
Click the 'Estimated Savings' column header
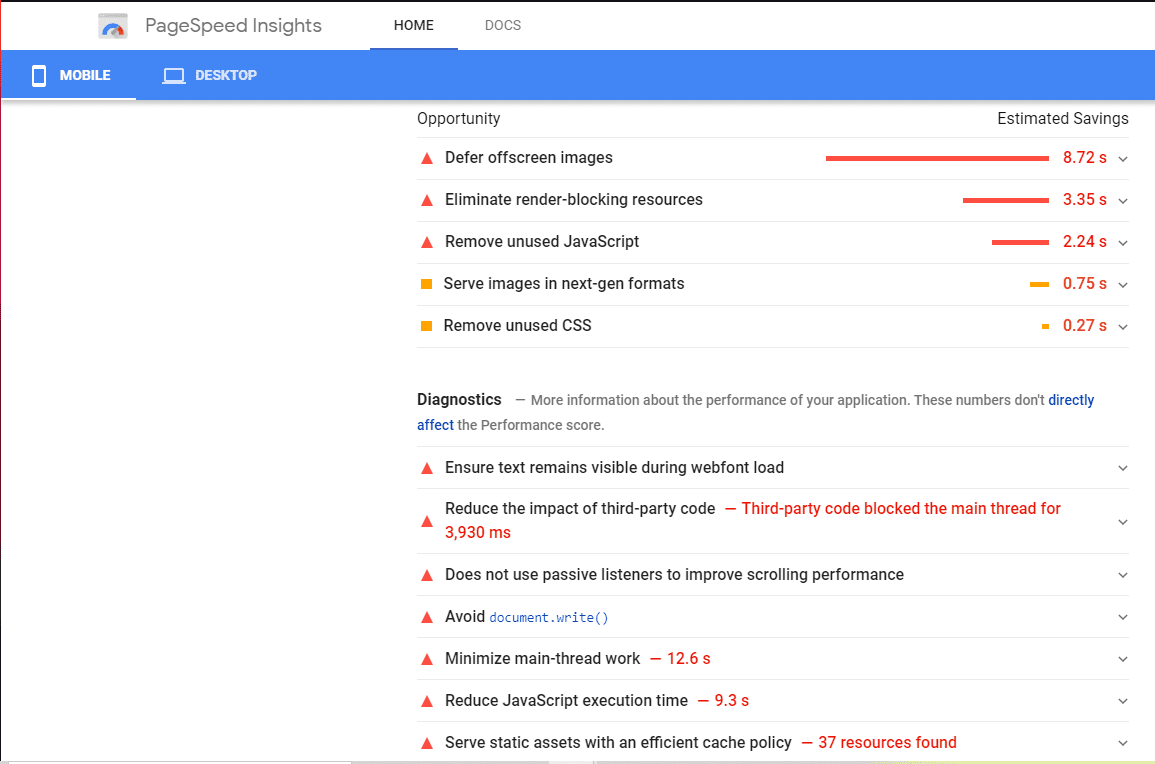[1063, 119]
